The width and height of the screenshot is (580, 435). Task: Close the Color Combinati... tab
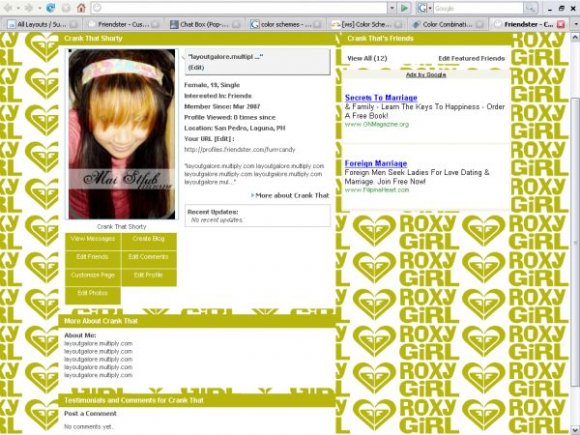(479, 24)
